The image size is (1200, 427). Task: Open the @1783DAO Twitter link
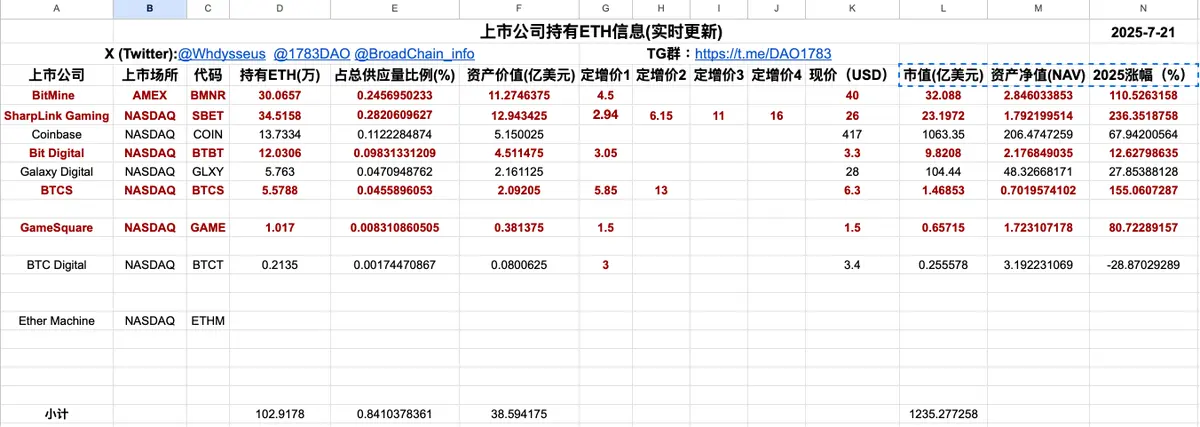click(x=310, y=53)
